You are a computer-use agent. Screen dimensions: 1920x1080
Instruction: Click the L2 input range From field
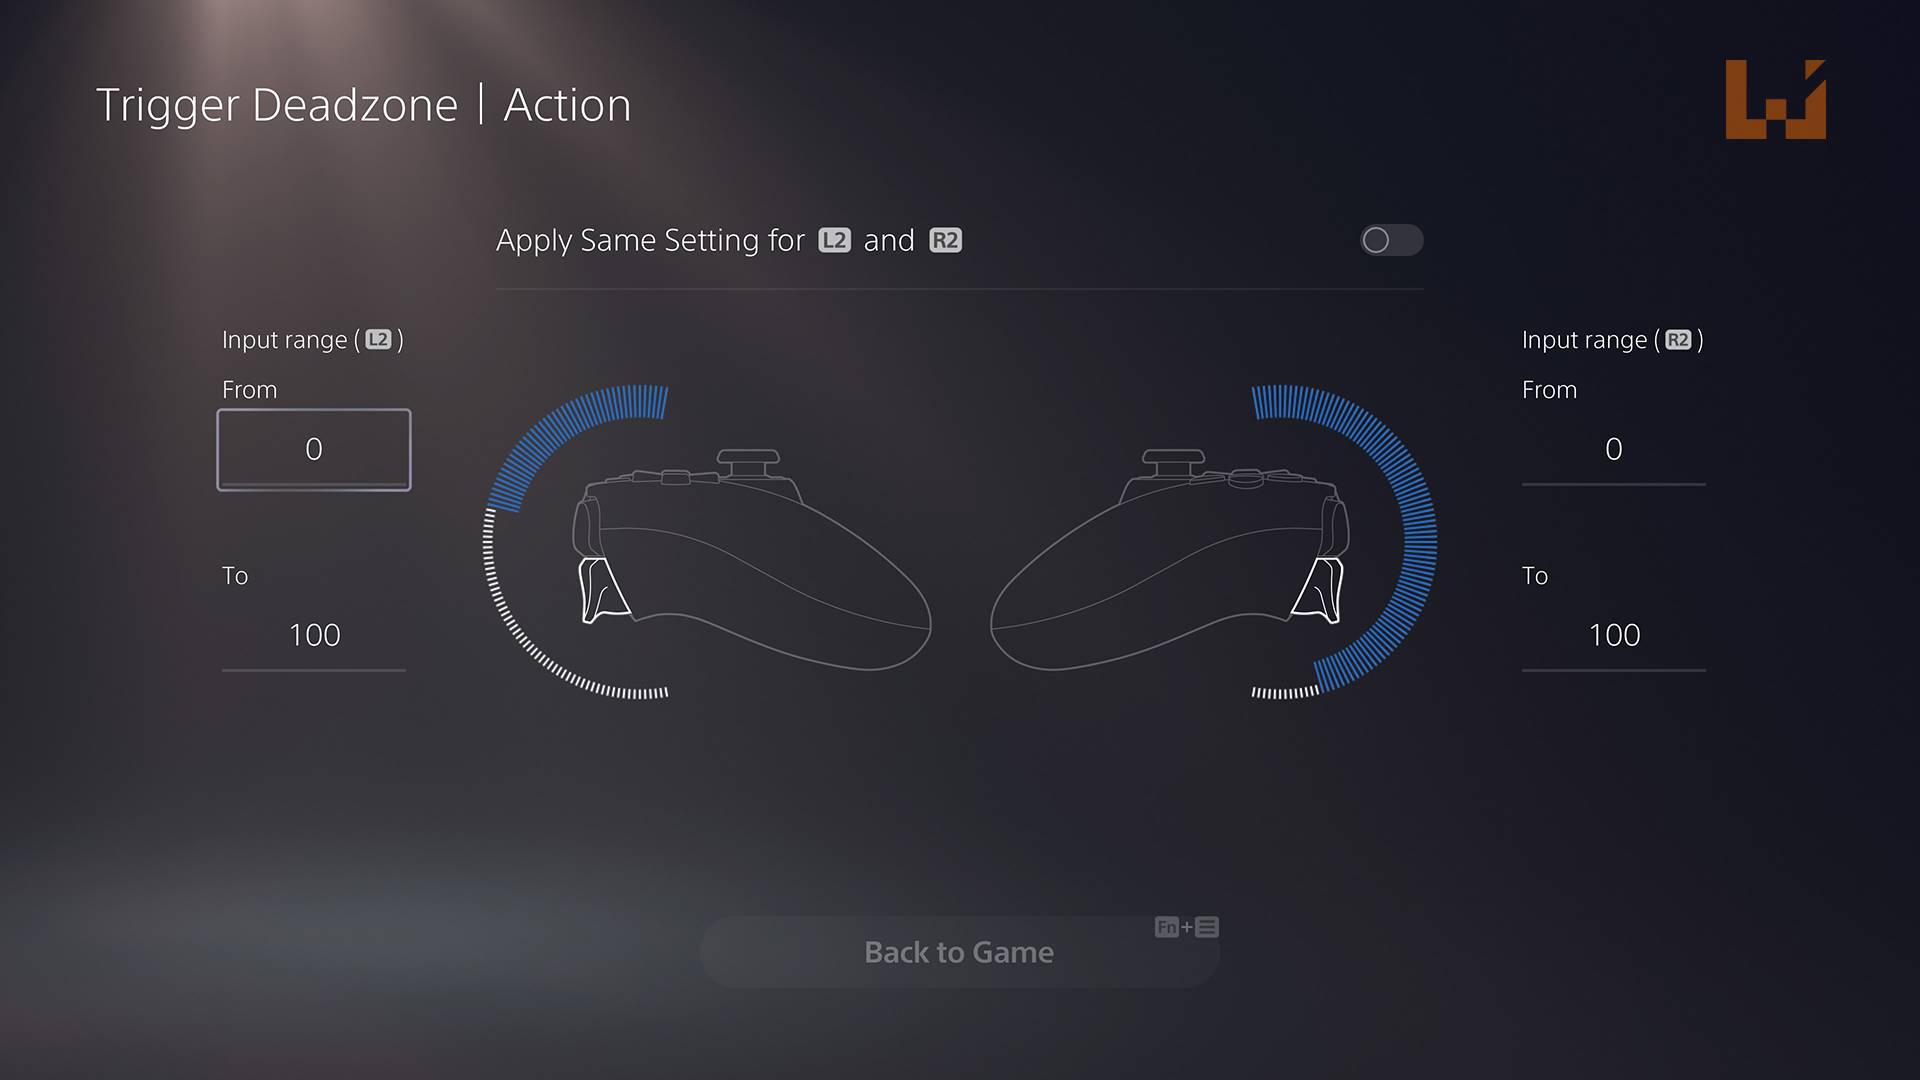[x=313, y=448]
